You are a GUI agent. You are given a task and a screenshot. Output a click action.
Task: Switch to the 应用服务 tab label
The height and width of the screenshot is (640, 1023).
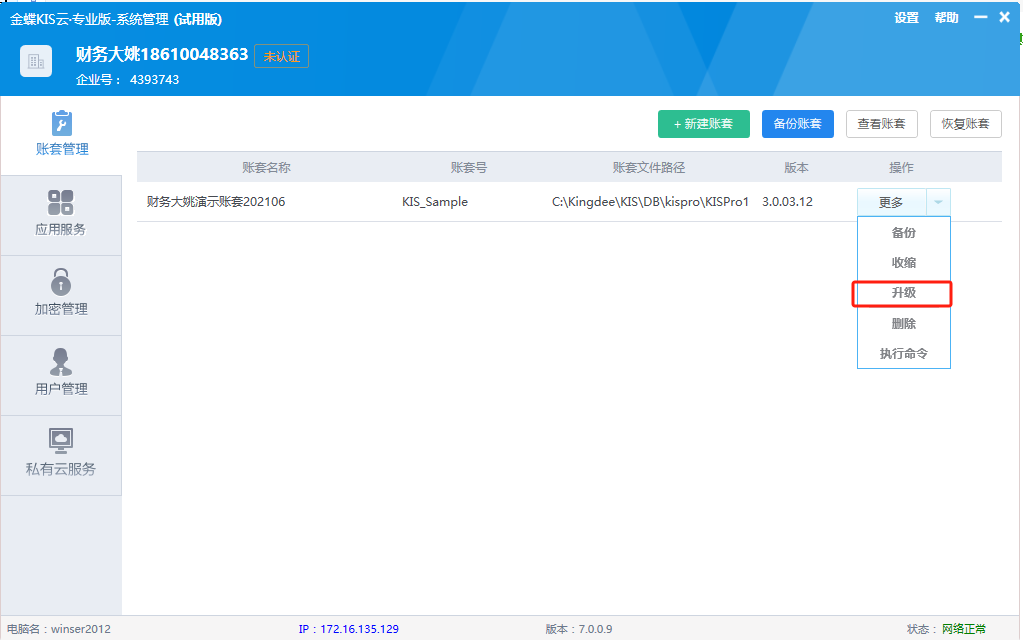[x=61, y=230]
